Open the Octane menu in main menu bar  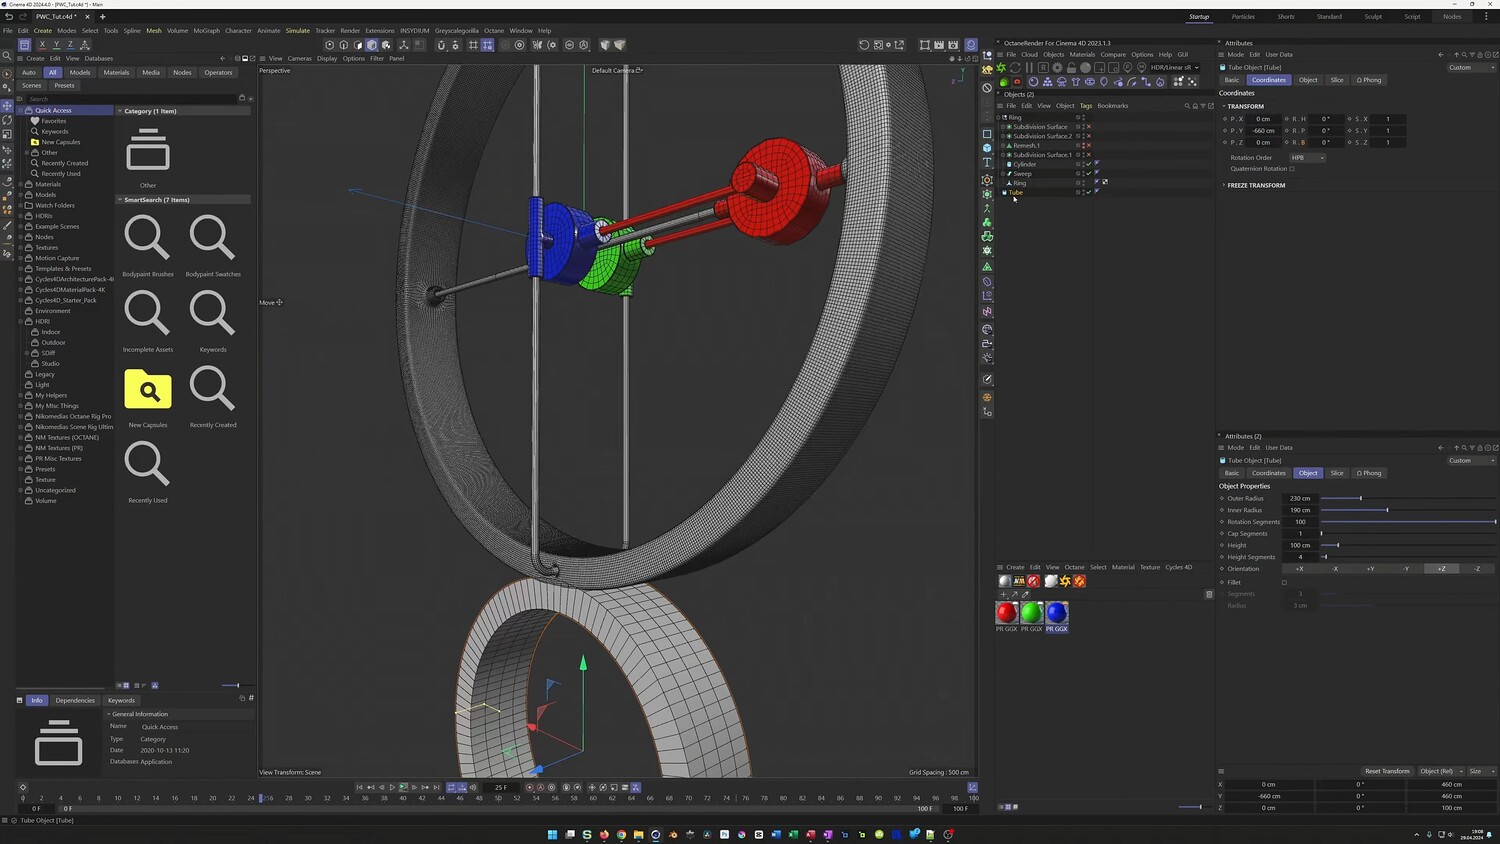(x=494, y=31)
